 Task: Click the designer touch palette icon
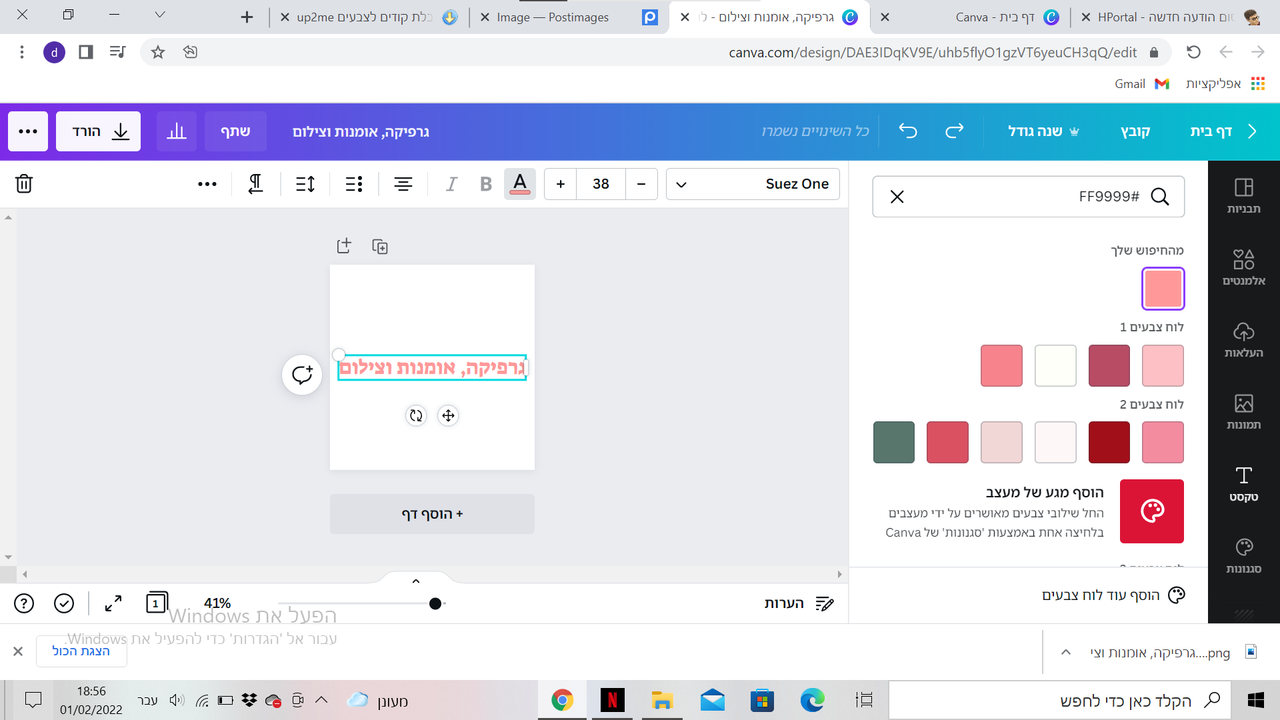coord(1152,511)
